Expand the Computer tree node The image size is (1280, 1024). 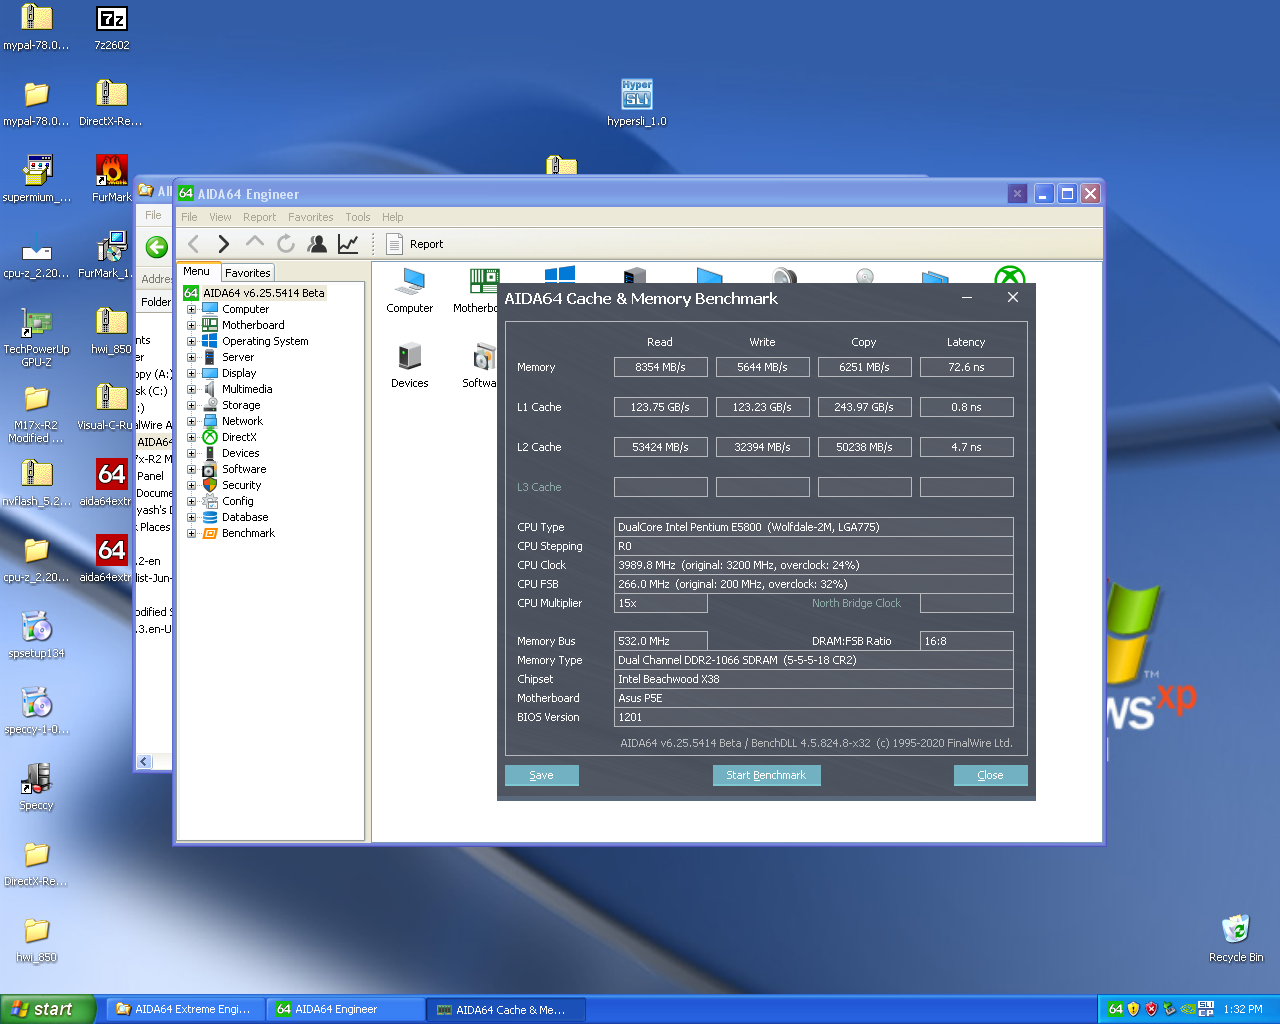tap(191, 309)
